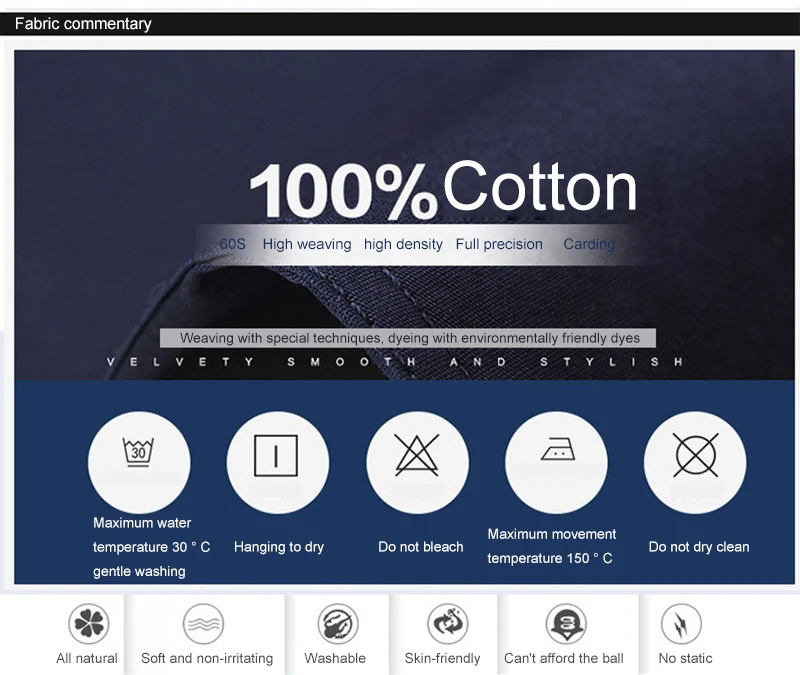Click the crossed-out triangle bleach icon
The image size is (800, 675).
[x=417, y=455]
